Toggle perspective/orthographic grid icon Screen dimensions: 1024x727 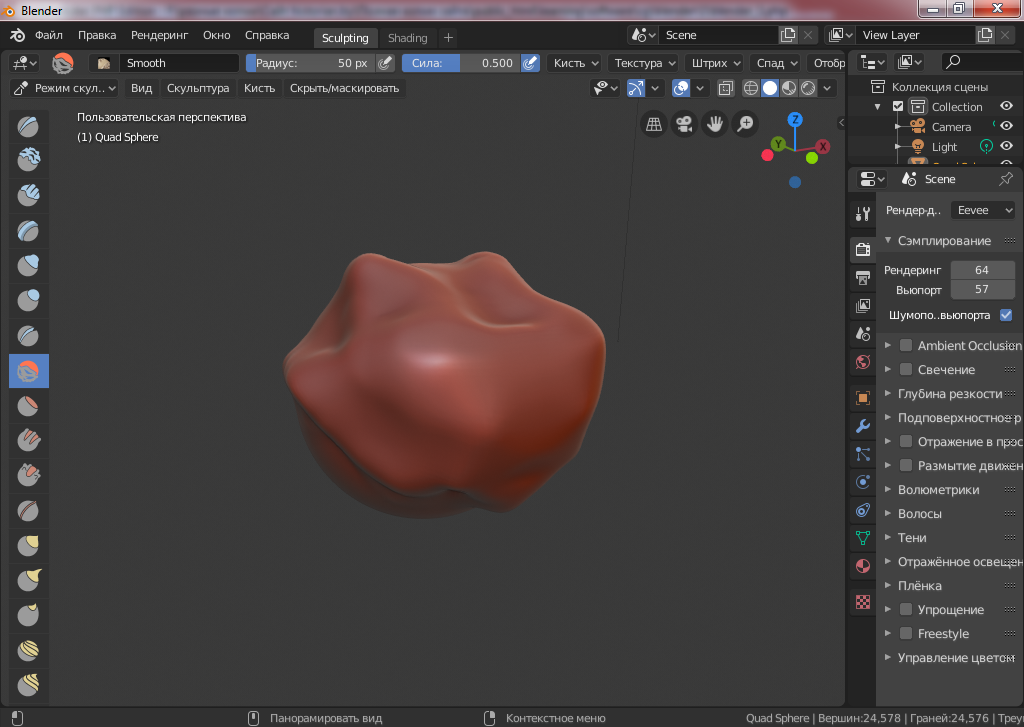[x=654, y=124]
